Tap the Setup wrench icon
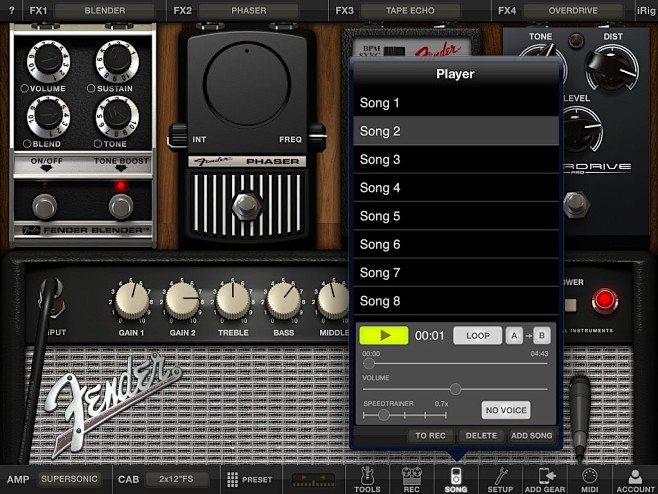 pos(500,478)
